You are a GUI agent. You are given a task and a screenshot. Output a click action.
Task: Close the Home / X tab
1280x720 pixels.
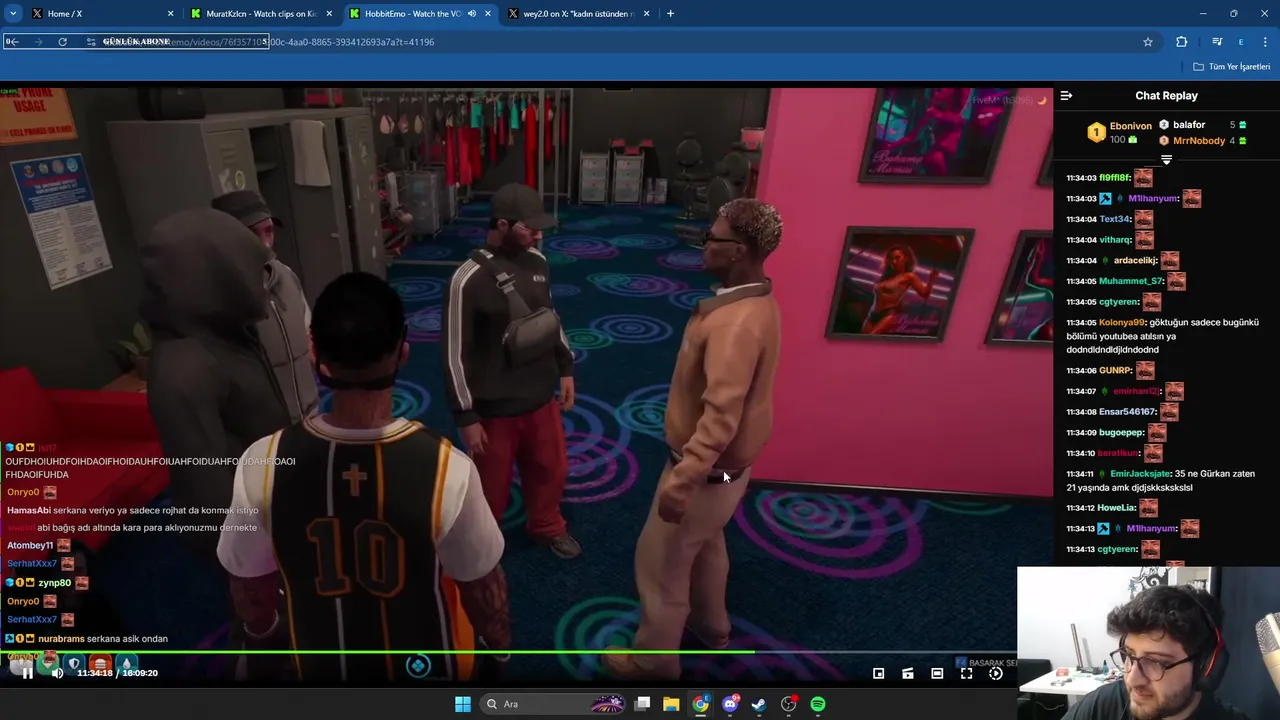[x=170, y=14]
